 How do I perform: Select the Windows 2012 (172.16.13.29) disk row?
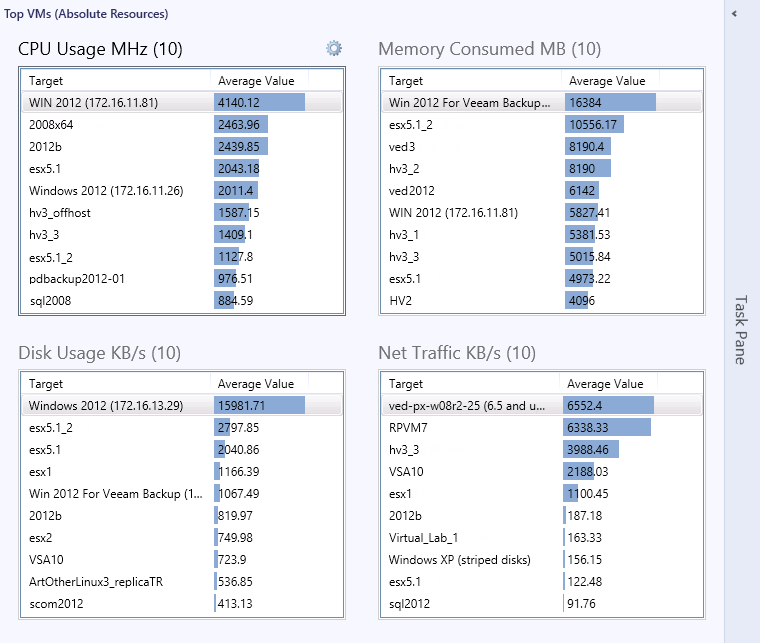[182, 406]
